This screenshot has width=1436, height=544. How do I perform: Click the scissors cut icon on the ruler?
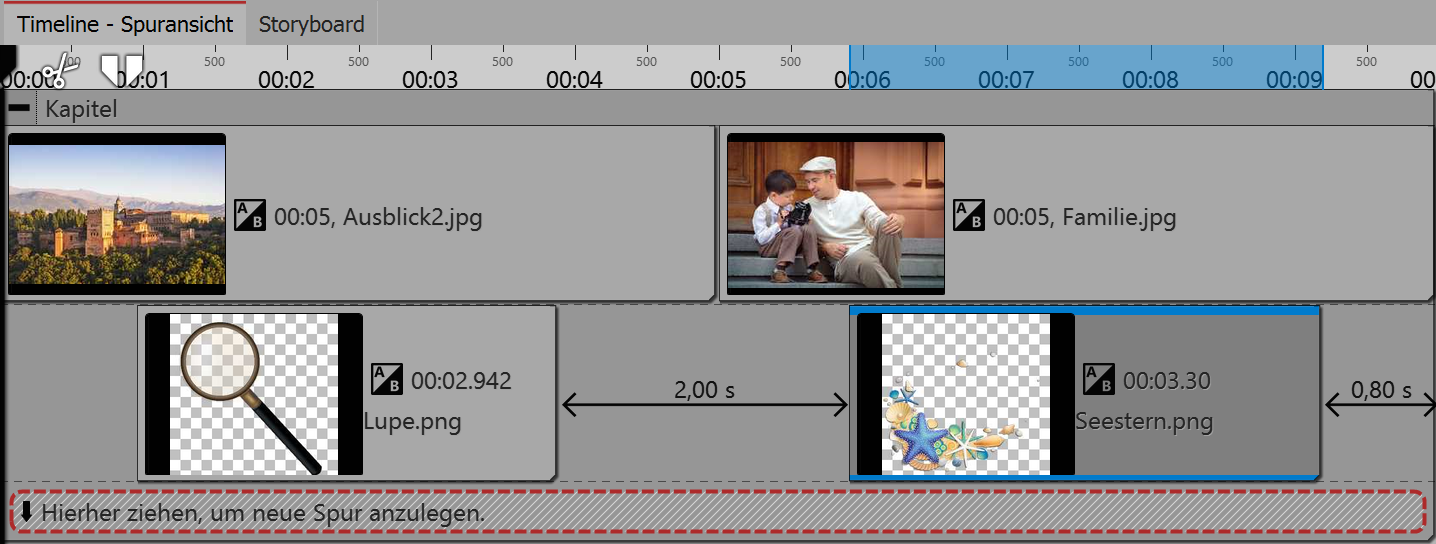(60, 70)
